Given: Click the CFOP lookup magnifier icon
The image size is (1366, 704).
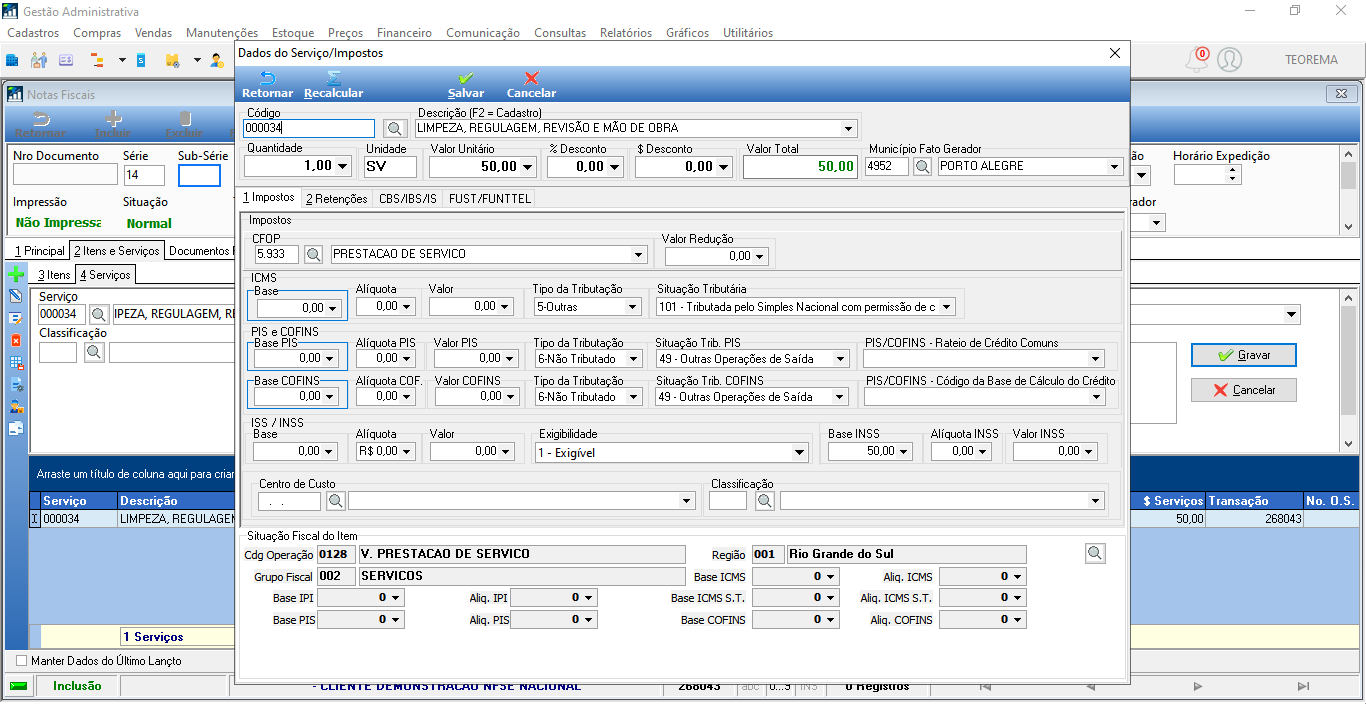Looking at the screenshot, I should [314, 254].
